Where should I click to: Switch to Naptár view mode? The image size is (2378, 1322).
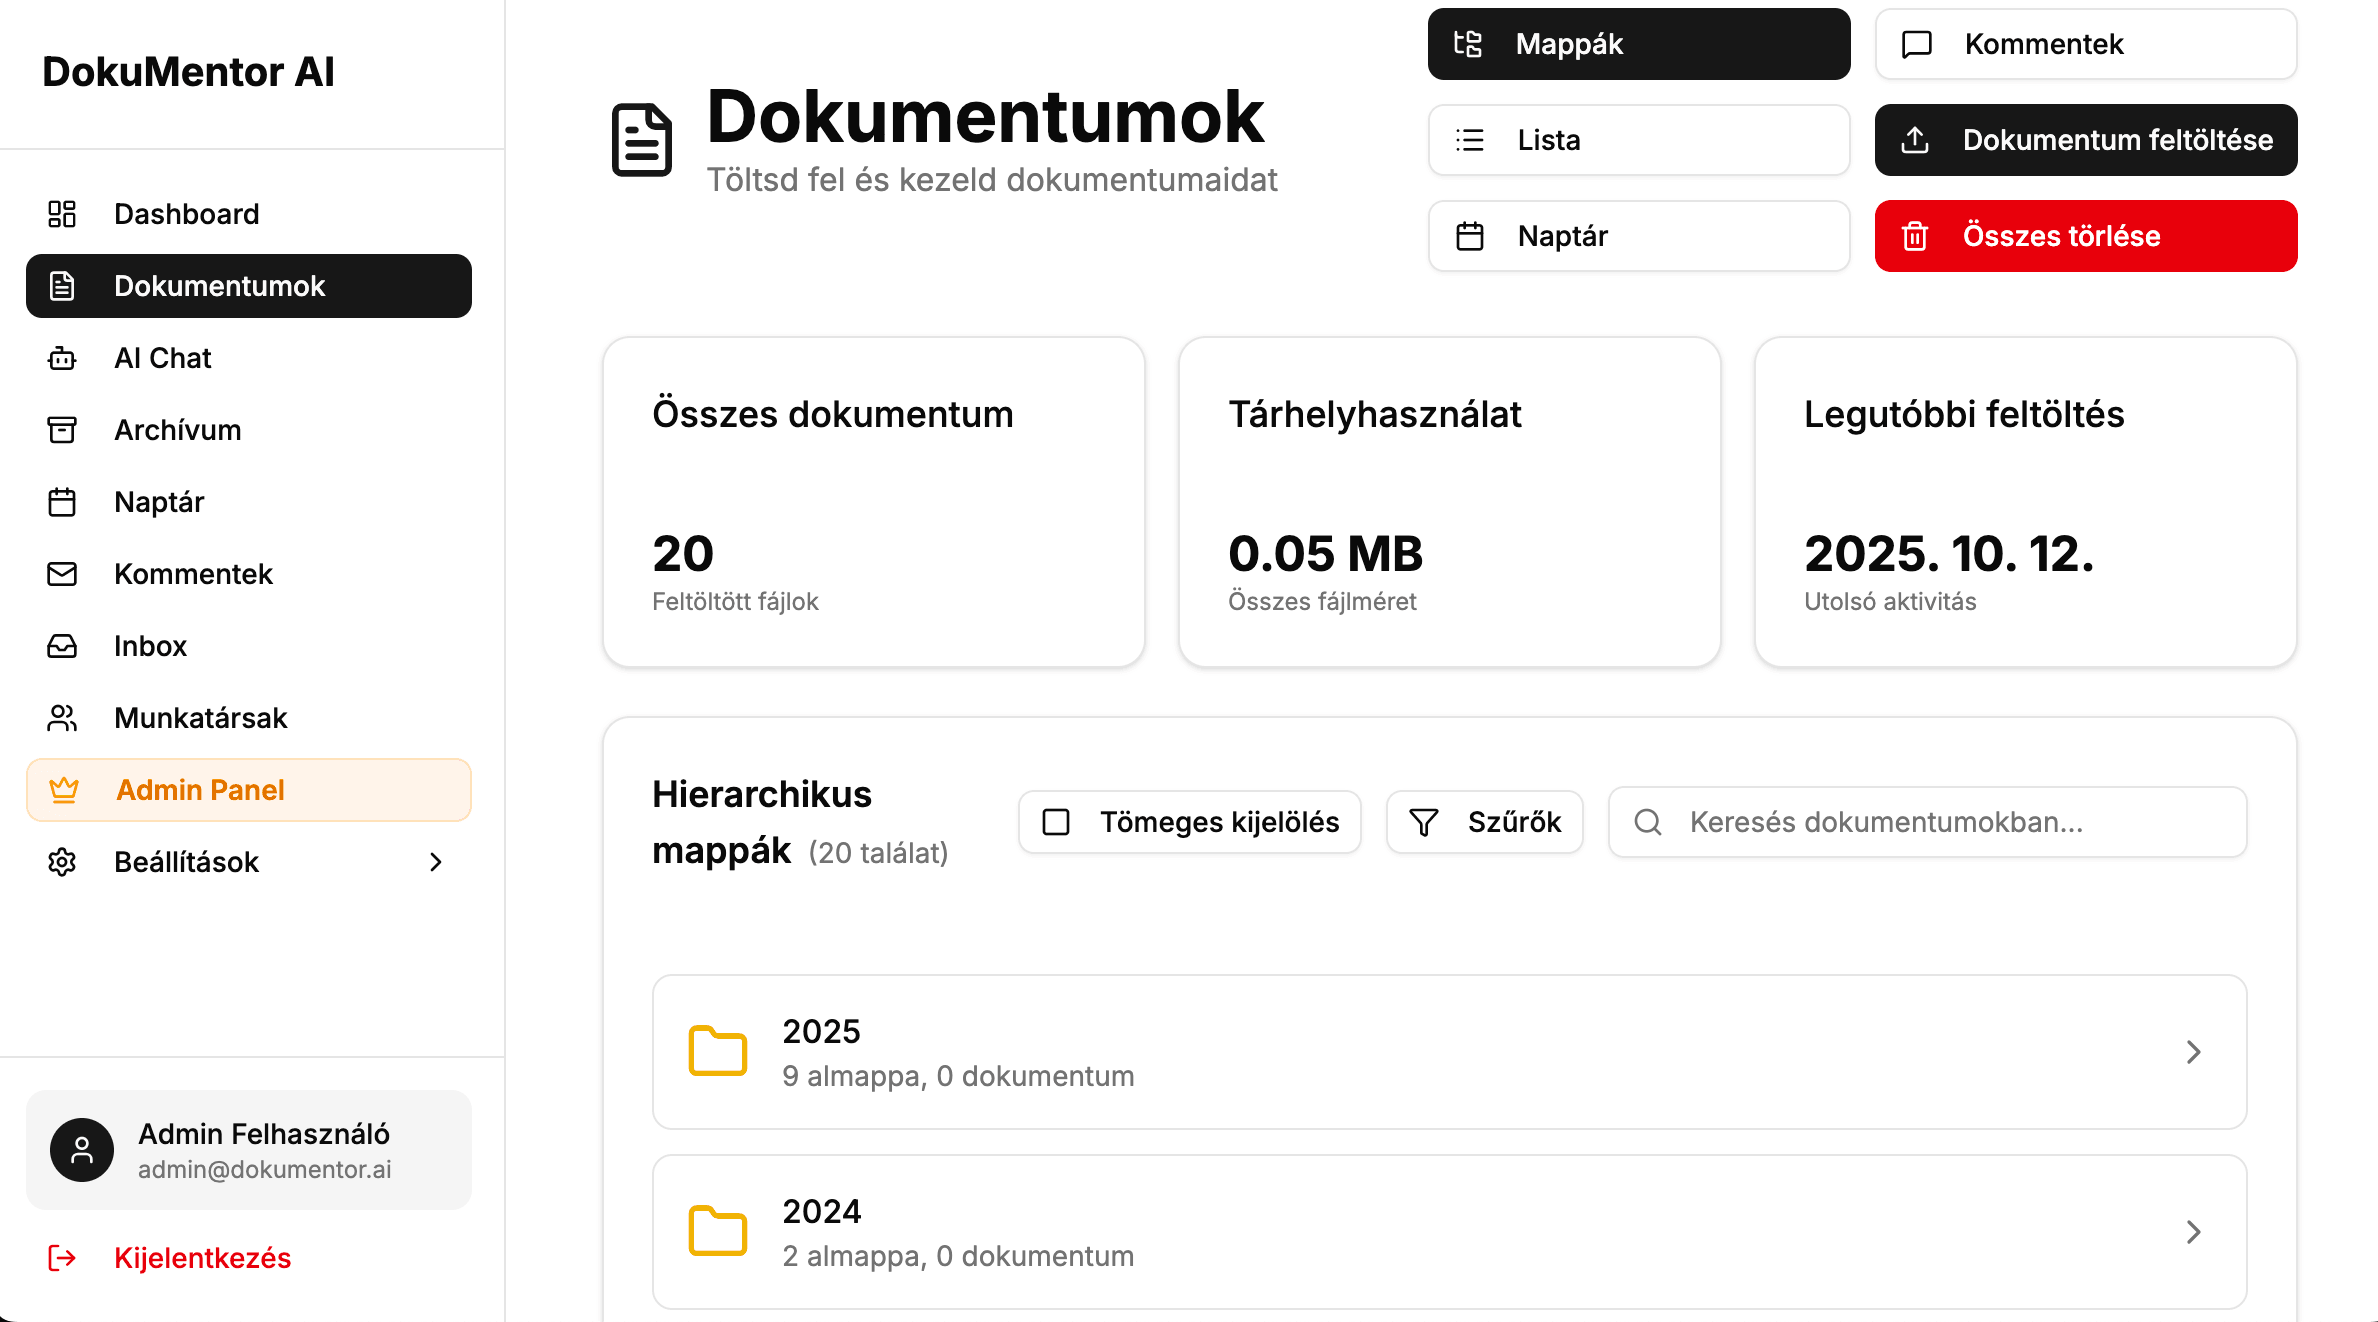[x=1638, y=236]
